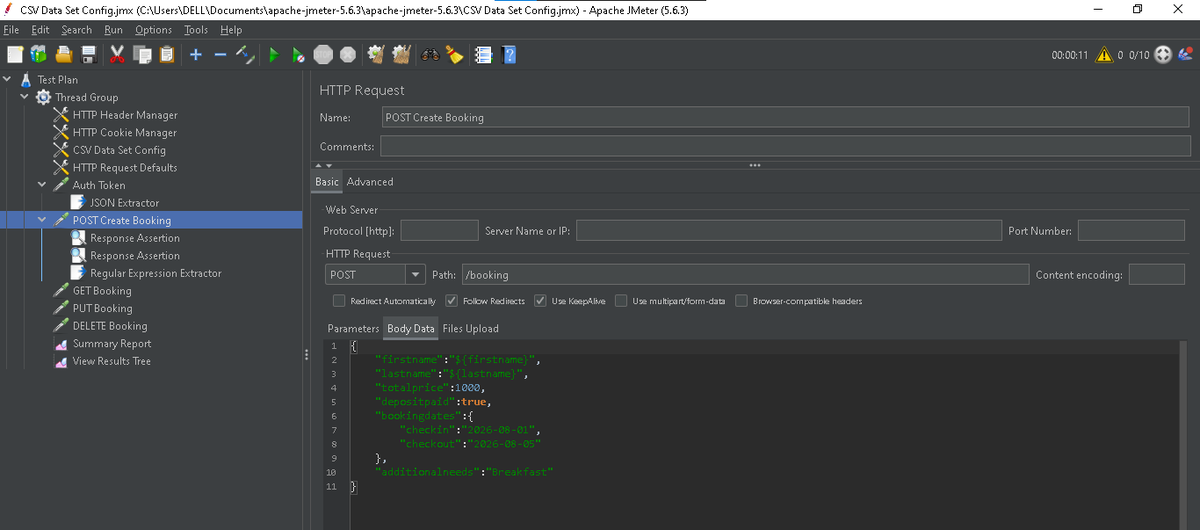
Task: Open Search with the binoculars icon
Action: pyautogui.click(x=430, y=54)
